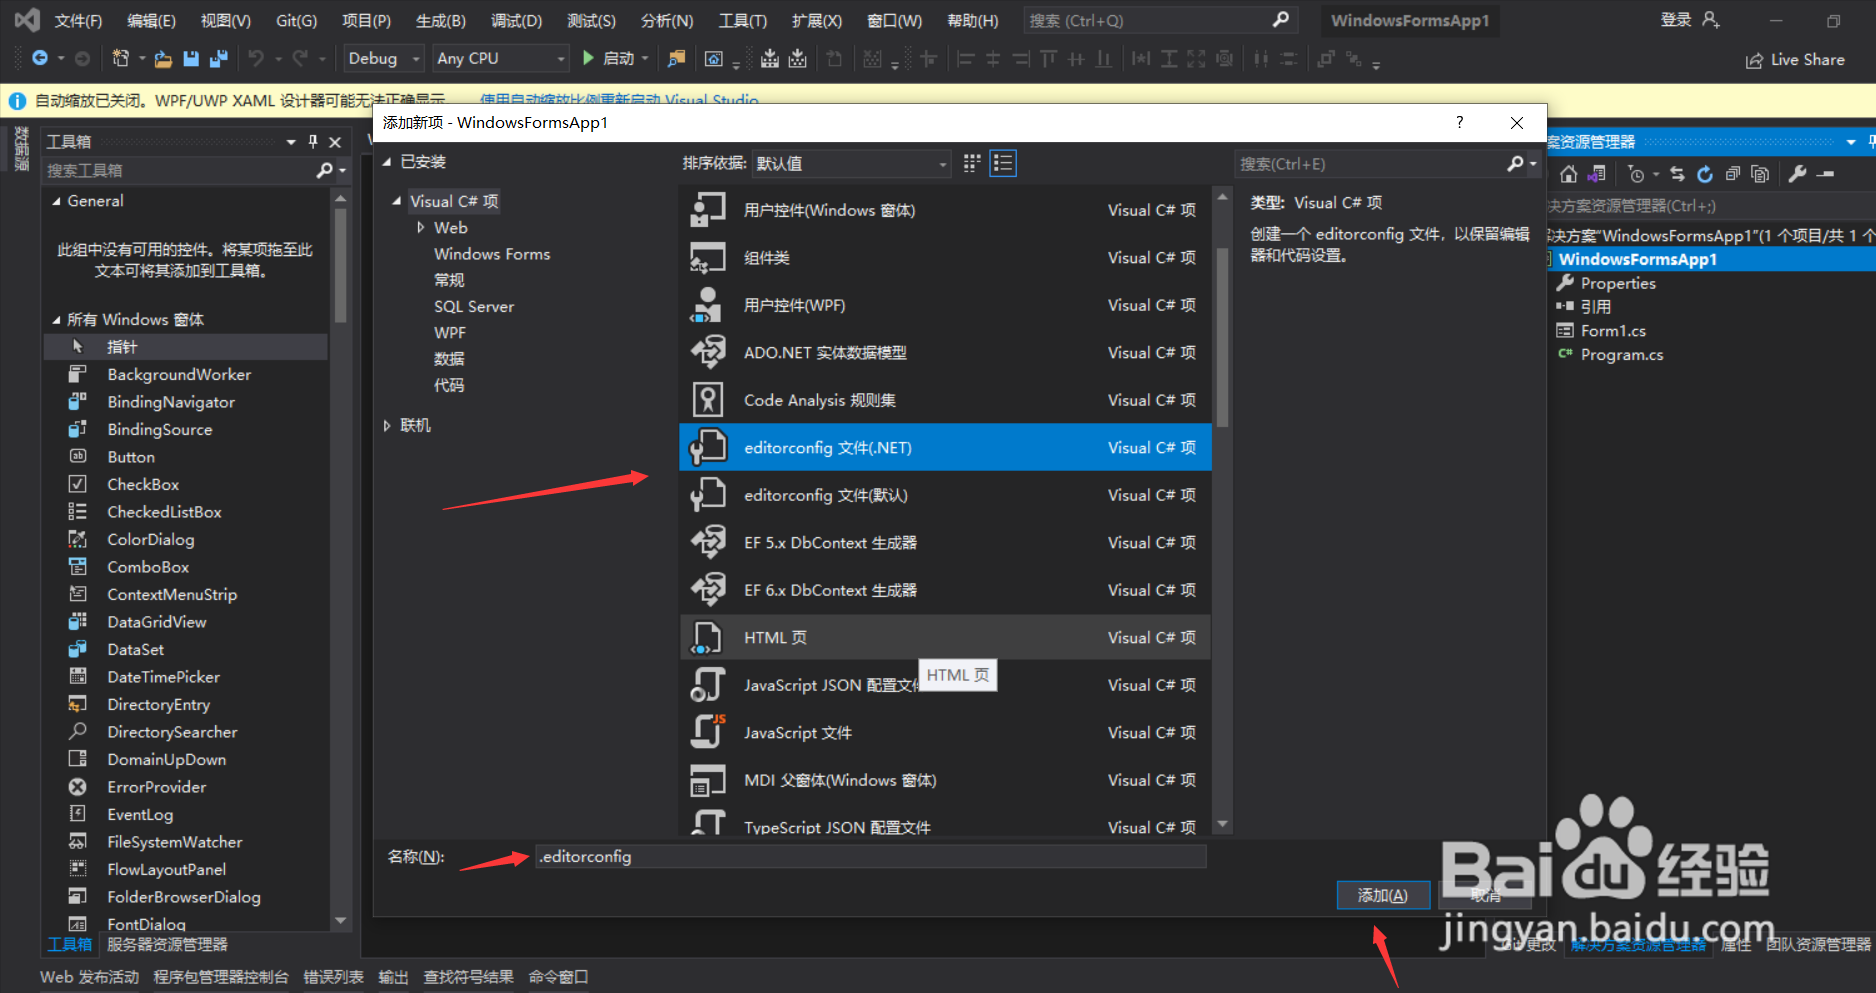Open Solution Explorer home view icon
The height and width of the screenshot is (993, 1876).
point(1568,173)
